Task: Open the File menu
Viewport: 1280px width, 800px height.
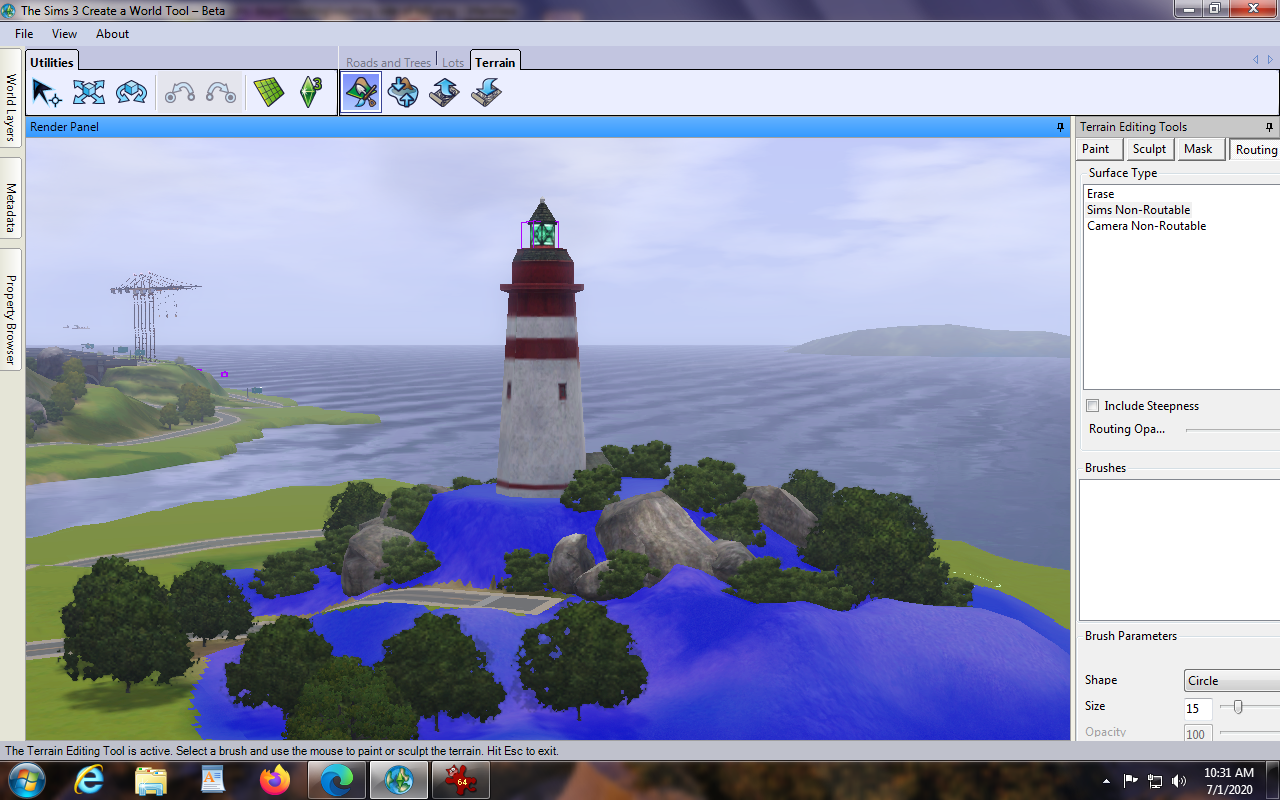Action: click(24, 33)
